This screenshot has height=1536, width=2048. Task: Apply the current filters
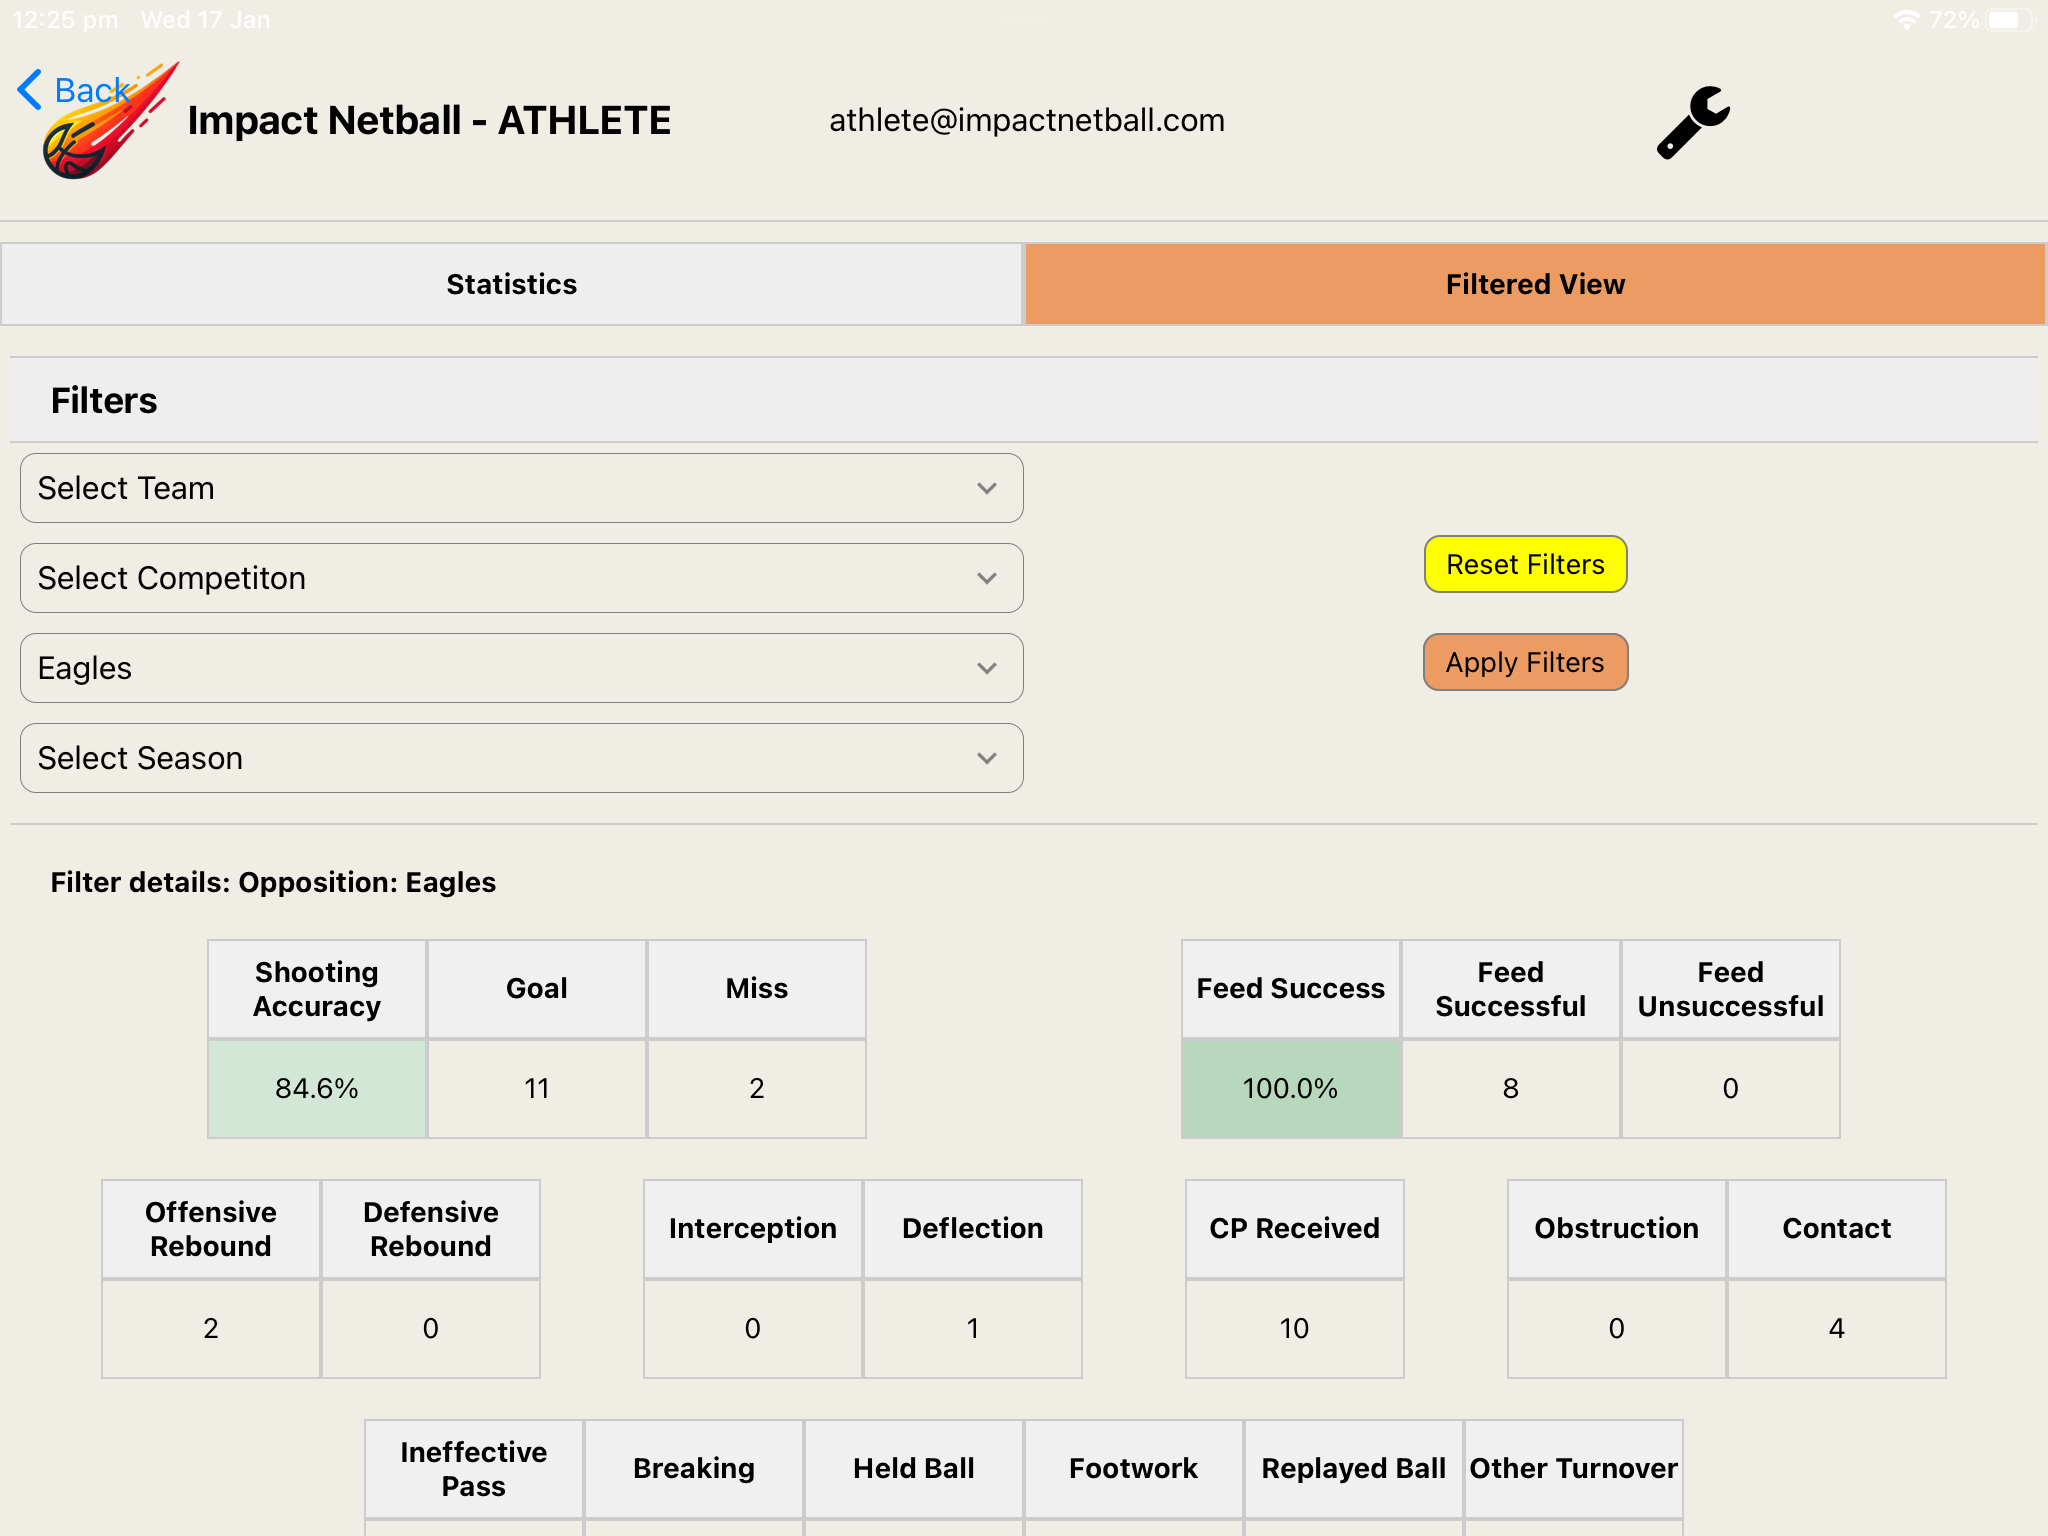point(1525,662)
